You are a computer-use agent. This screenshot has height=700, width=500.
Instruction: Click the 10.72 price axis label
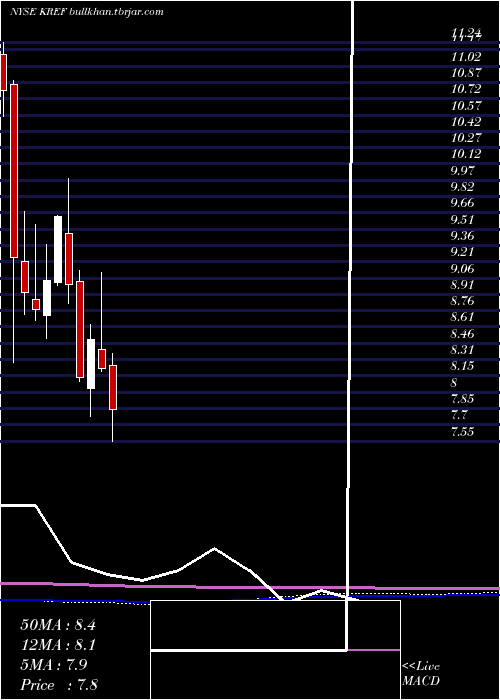click(x=466, y=89)
